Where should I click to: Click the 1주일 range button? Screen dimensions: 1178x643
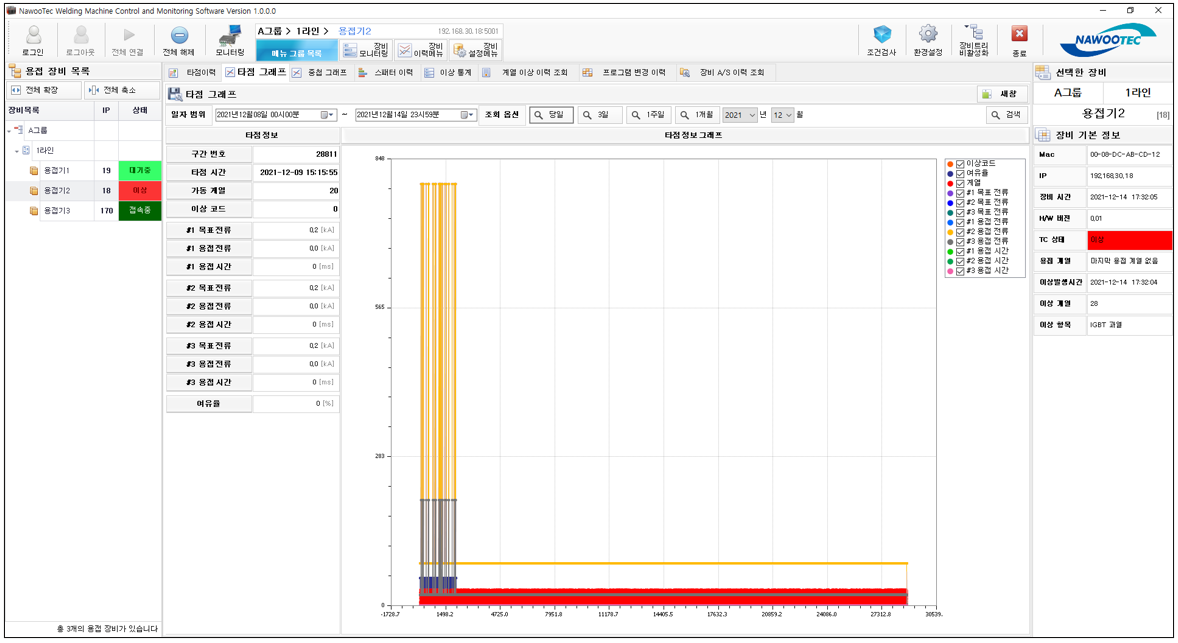pos(648,115)
